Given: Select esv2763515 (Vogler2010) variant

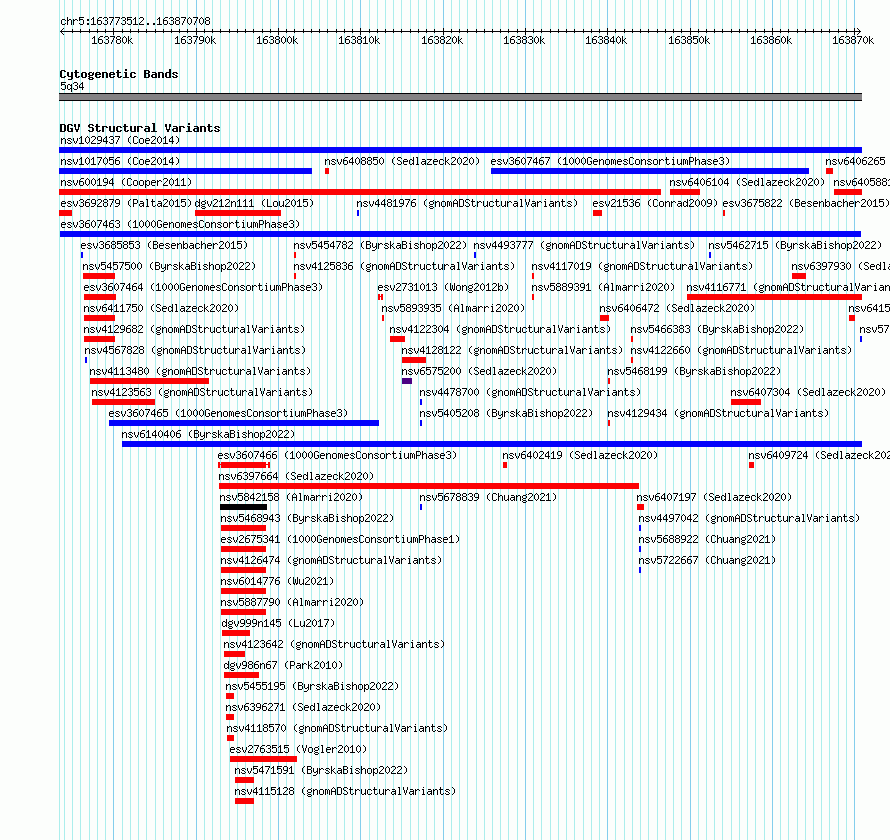Looking at the screenshot, I should coord(299,749).
